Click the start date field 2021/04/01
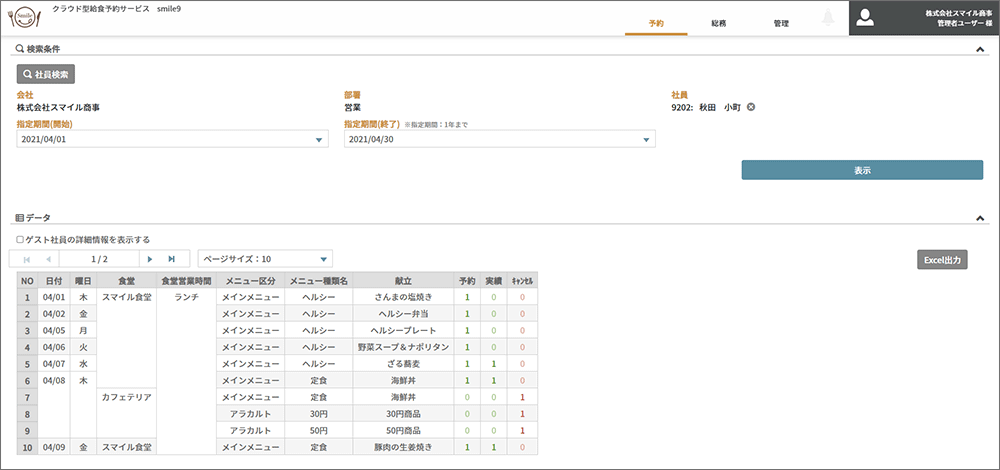The width and height of the screenshot is (1000, 470). [x=172, y=139]
